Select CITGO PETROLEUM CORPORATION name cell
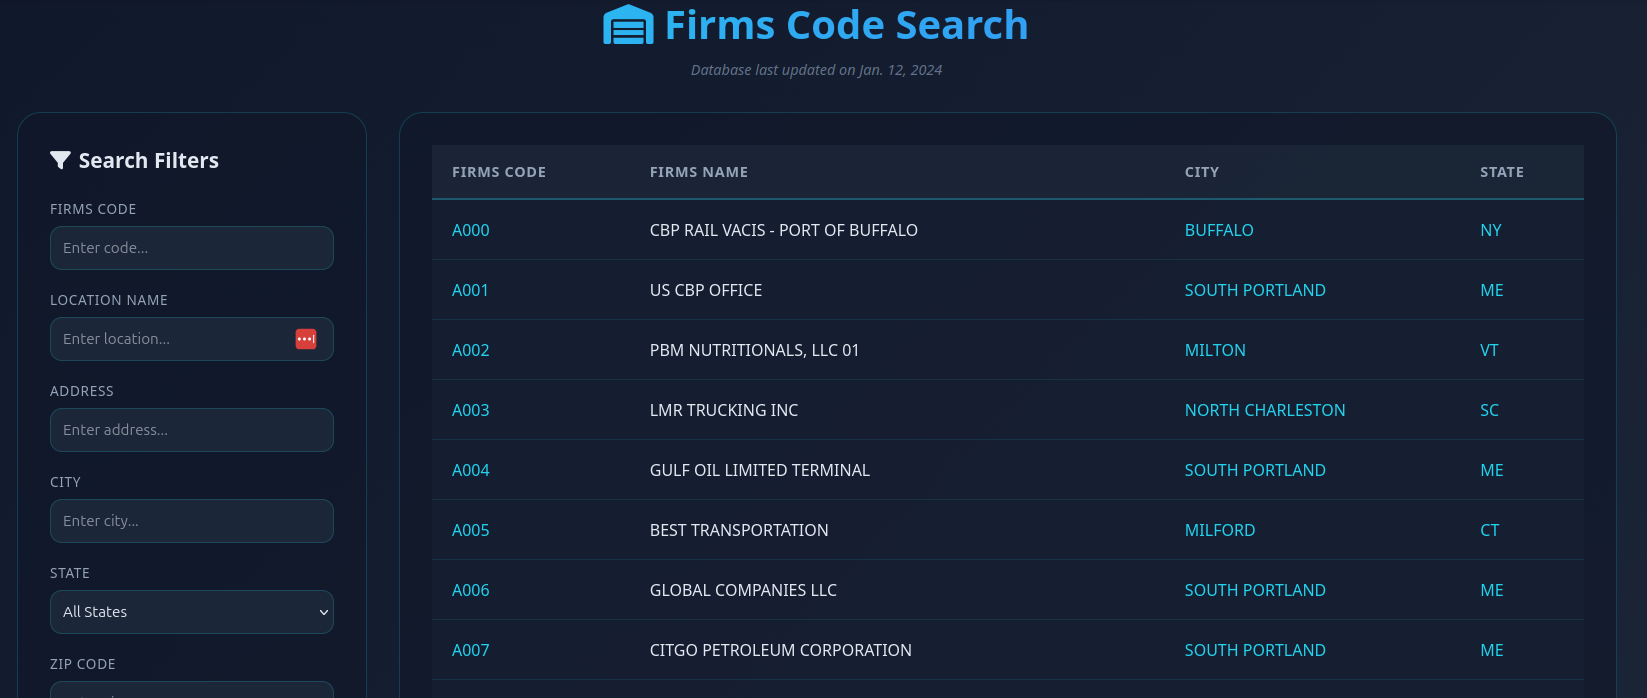The image size is (1647, 698). click(x=781, y=650)
